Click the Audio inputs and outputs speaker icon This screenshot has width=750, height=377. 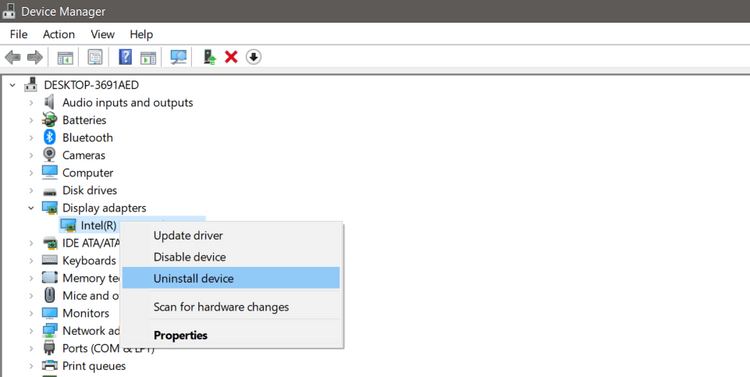pos(49,102)
